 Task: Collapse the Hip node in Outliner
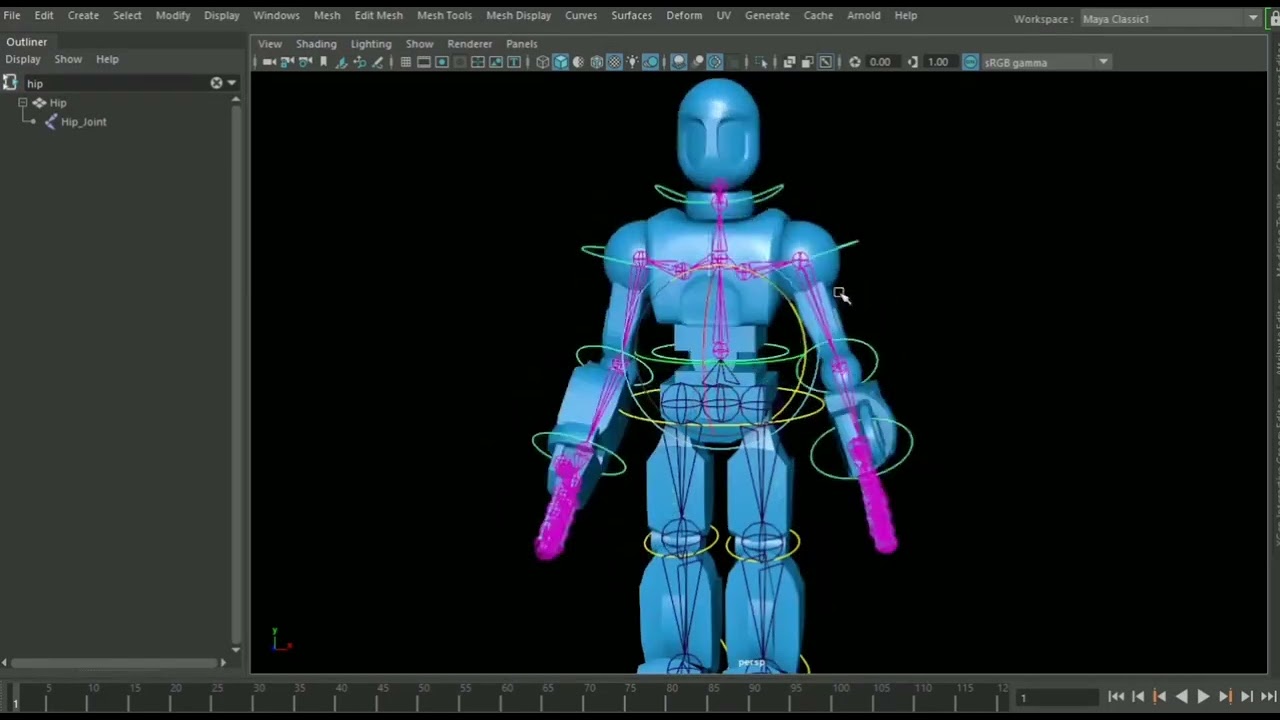click(22, 103)
